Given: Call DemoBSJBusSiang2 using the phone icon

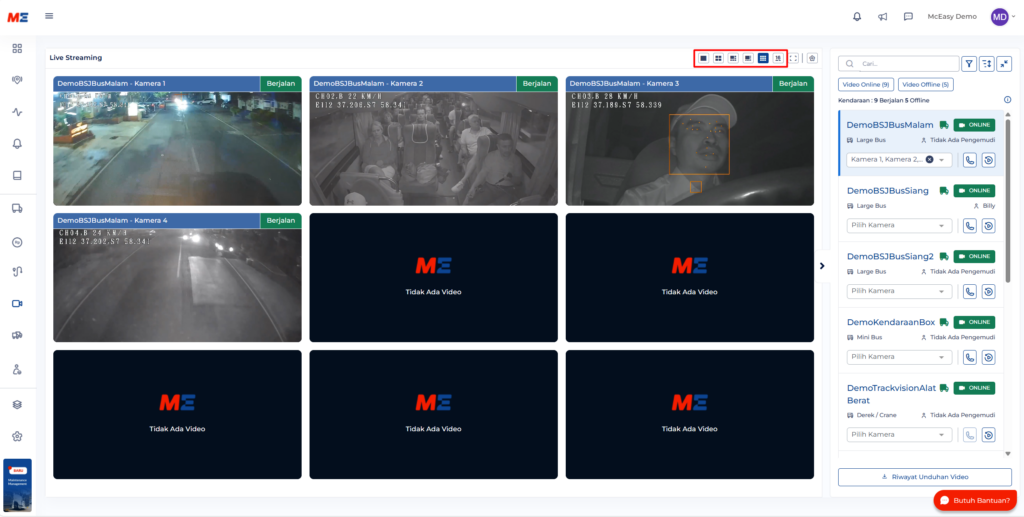Looking at the screenshot, I should tap(970, 291).
